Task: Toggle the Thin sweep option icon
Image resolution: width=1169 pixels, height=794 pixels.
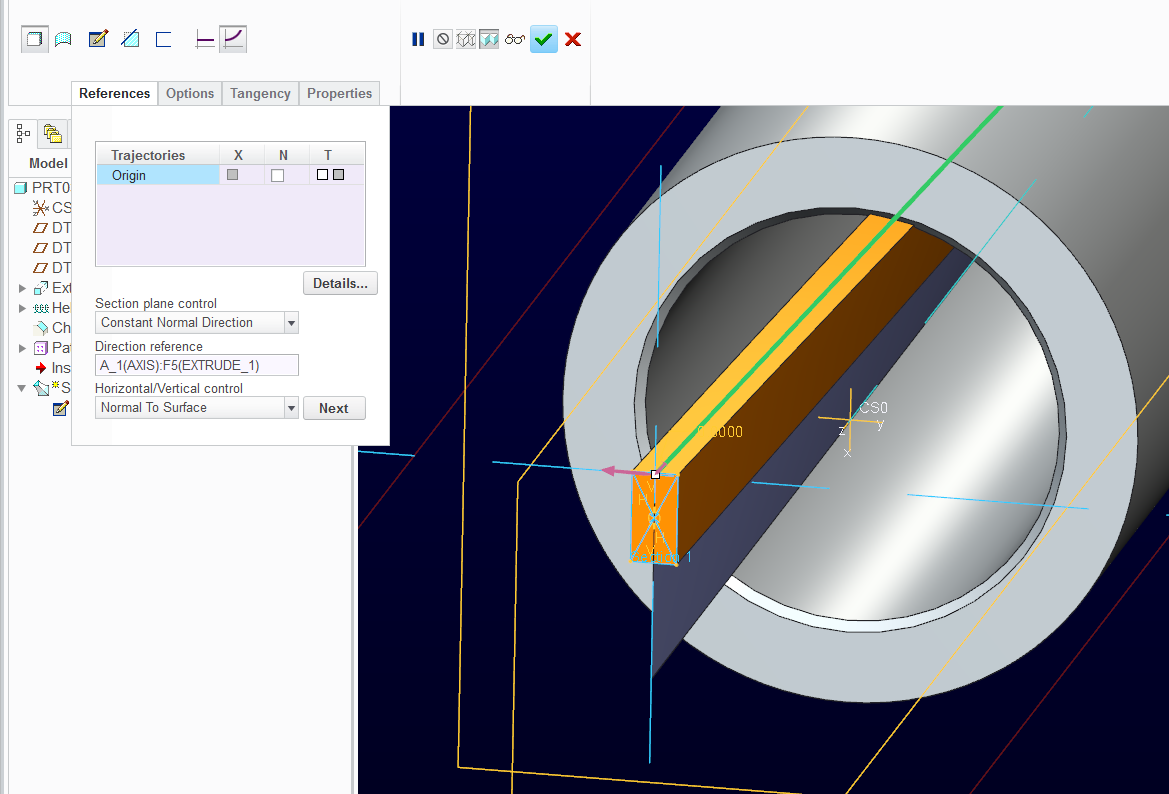Action: [x=162, y=38]
